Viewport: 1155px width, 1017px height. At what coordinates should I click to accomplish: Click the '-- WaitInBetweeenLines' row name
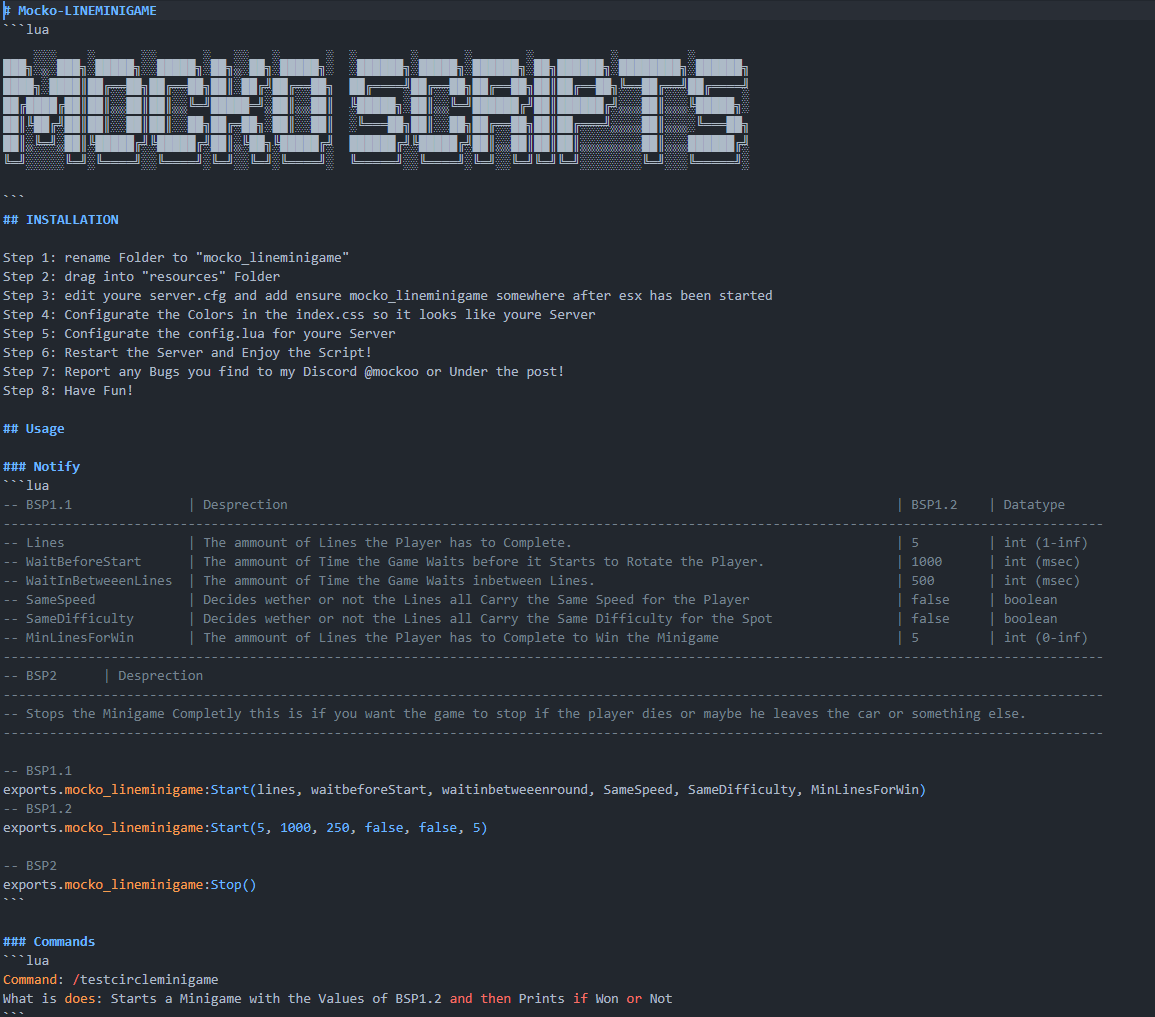[88, 581]
